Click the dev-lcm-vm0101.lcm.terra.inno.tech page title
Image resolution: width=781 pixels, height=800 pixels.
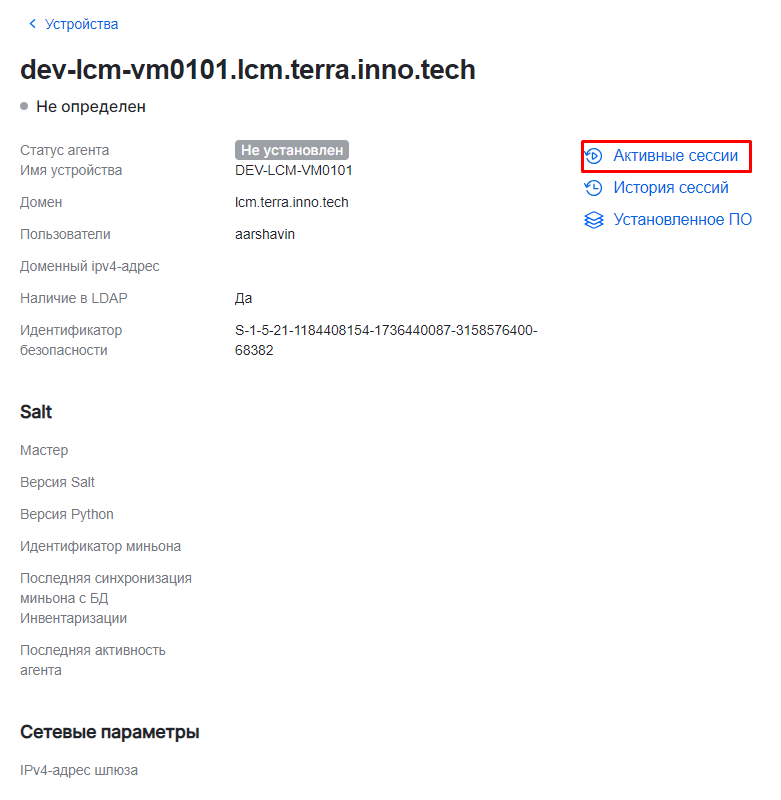point(248,69)
